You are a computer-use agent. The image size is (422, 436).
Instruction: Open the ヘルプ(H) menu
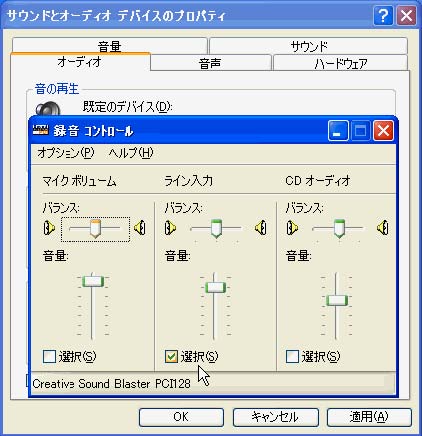(x=131, y=153)
